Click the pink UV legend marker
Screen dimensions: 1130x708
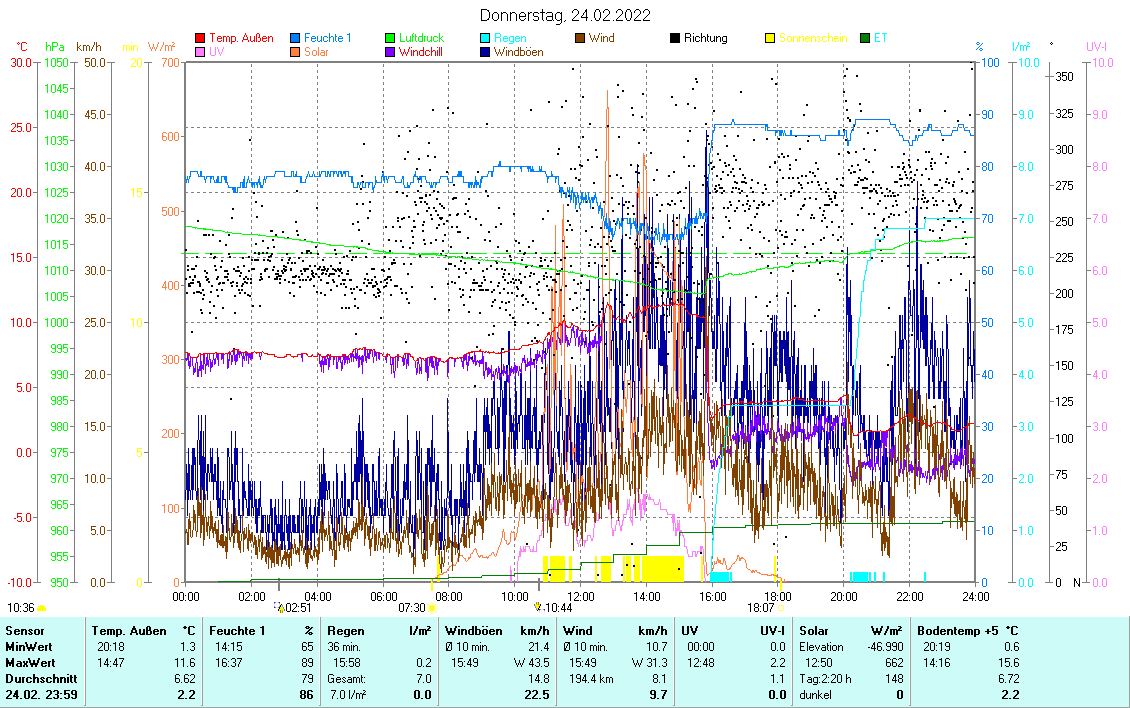(200, 52)
